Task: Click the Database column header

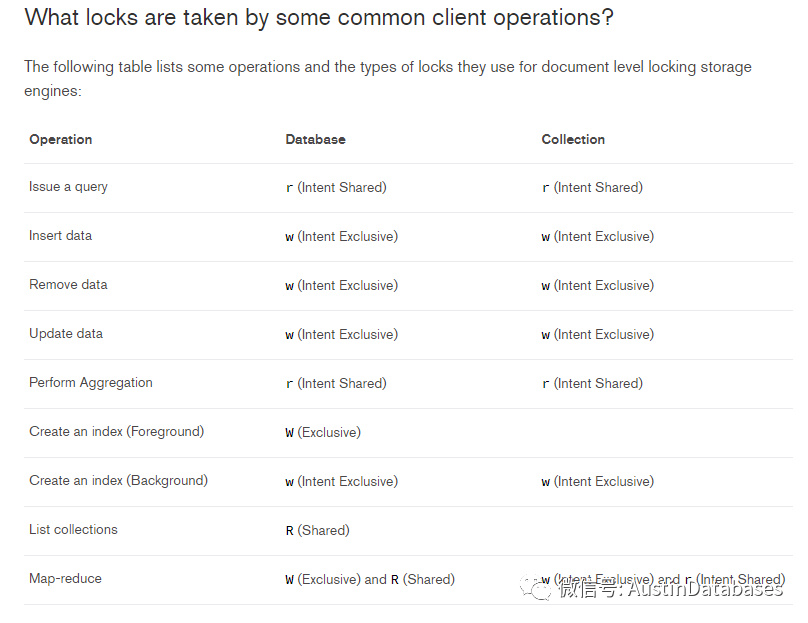Action: pos(315,139)
